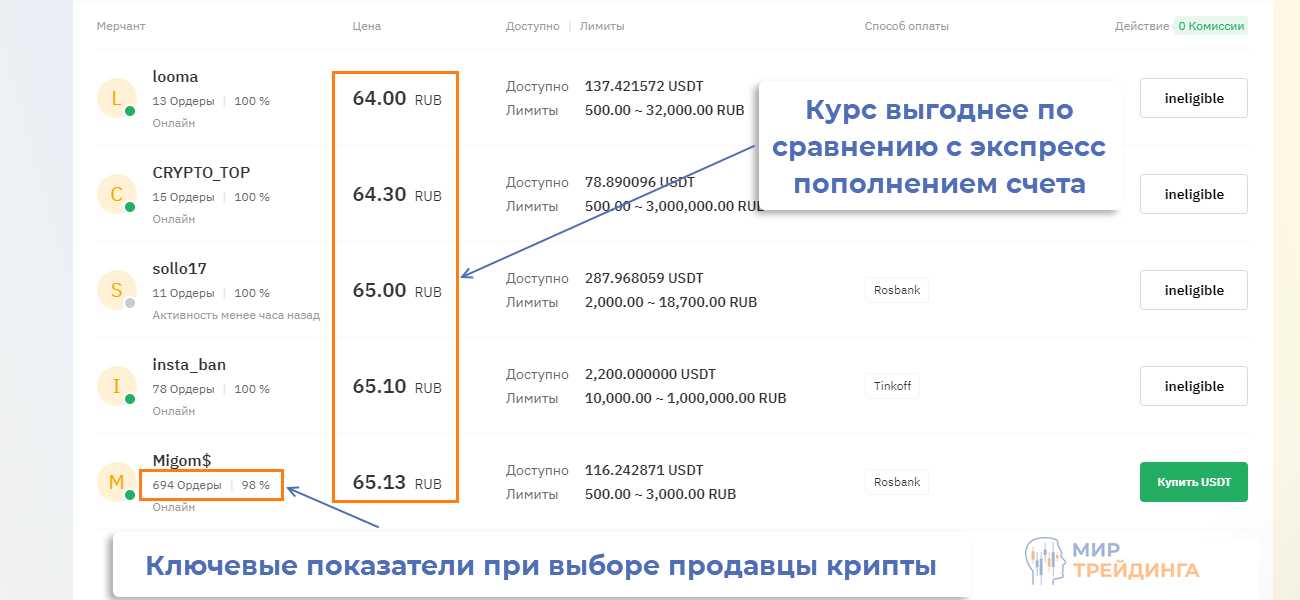Screen dimensions: 1300x600
Task: Click insta_ban merchant avatar icon
Action: [116, 386]
